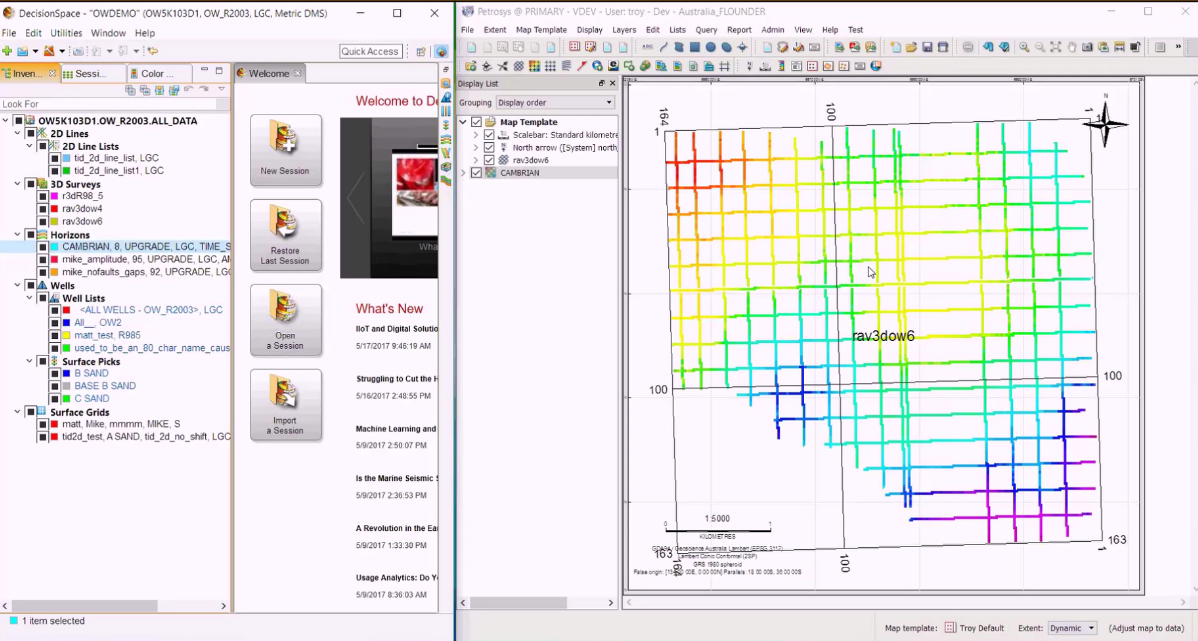Collapse the Surface Picks tree node
This screenshot has width=1198, height=641.
[30, 361]
